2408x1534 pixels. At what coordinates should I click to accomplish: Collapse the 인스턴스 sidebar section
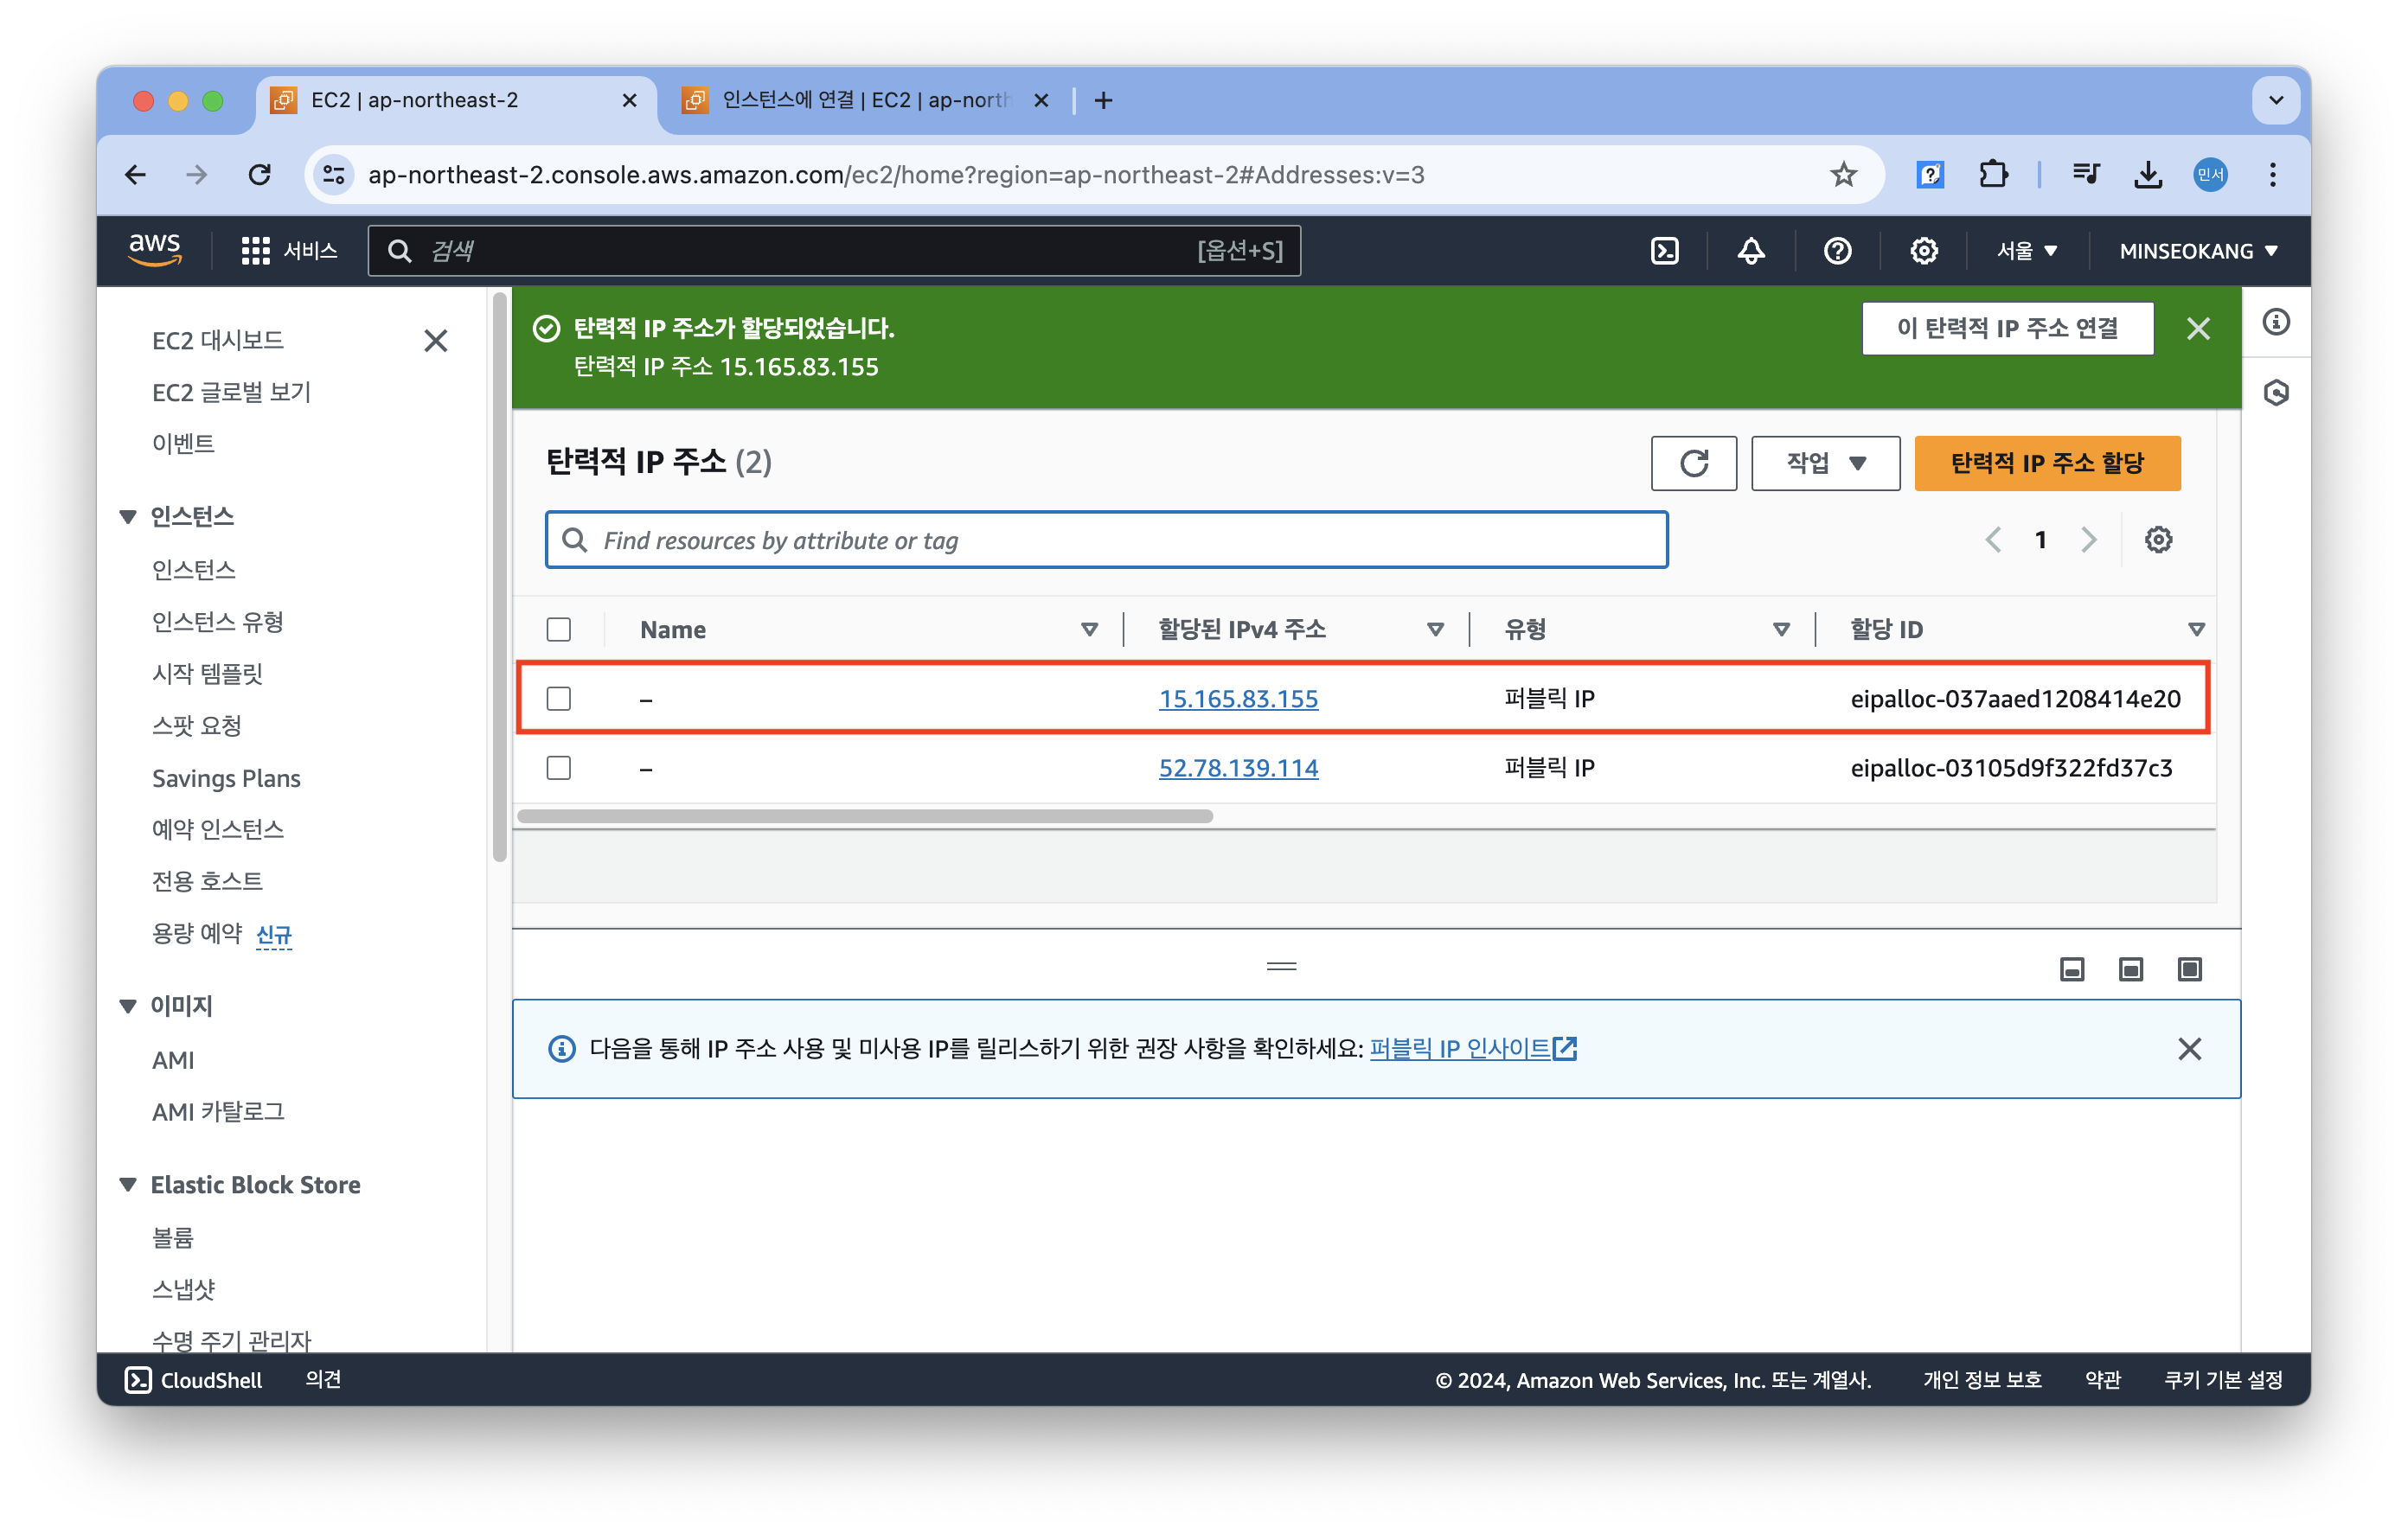click(128, 517)
